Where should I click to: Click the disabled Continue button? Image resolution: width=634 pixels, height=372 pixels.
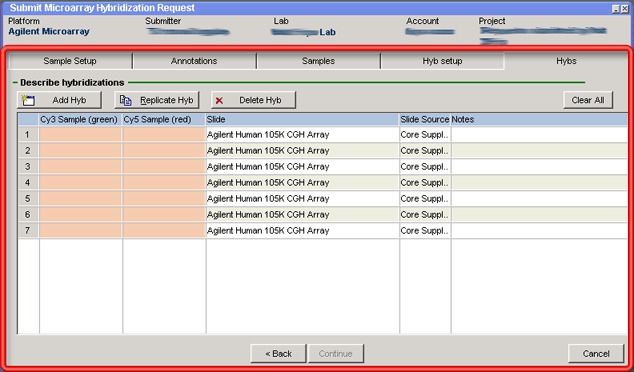336,353
